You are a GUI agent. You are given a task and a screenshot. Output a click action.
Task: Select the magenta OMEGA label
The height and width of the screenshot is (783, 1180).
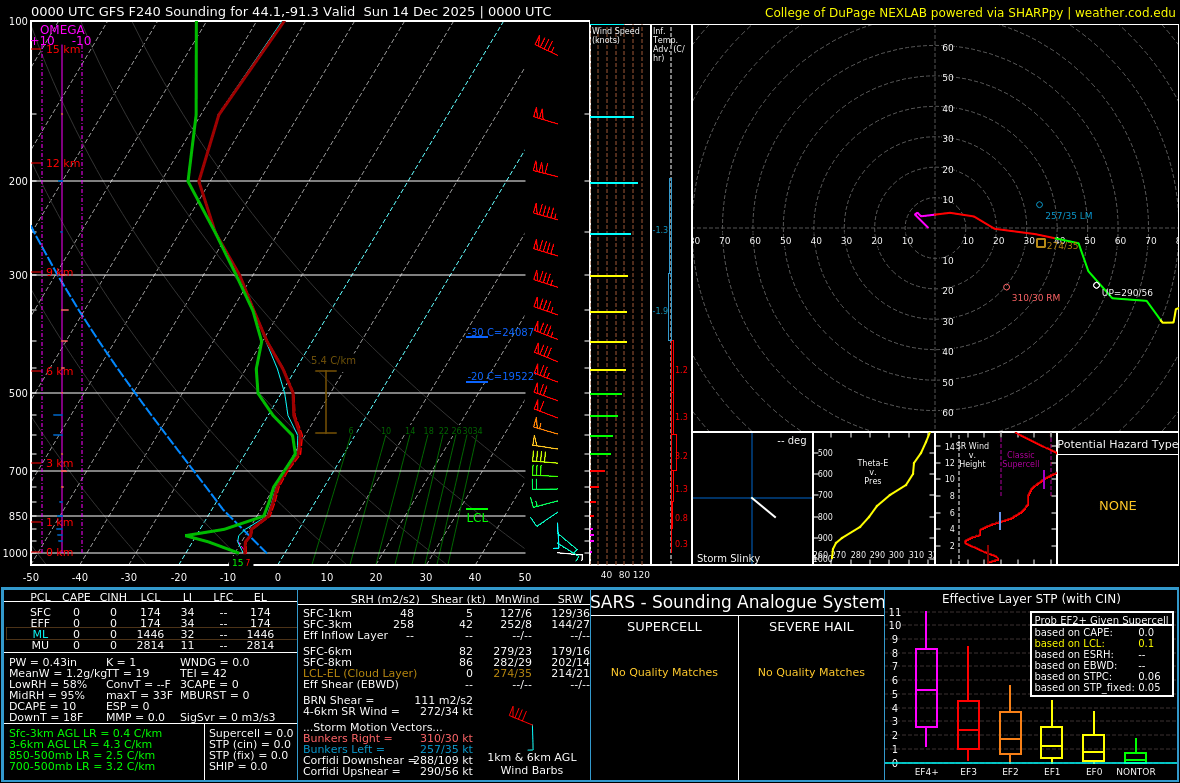62,29
